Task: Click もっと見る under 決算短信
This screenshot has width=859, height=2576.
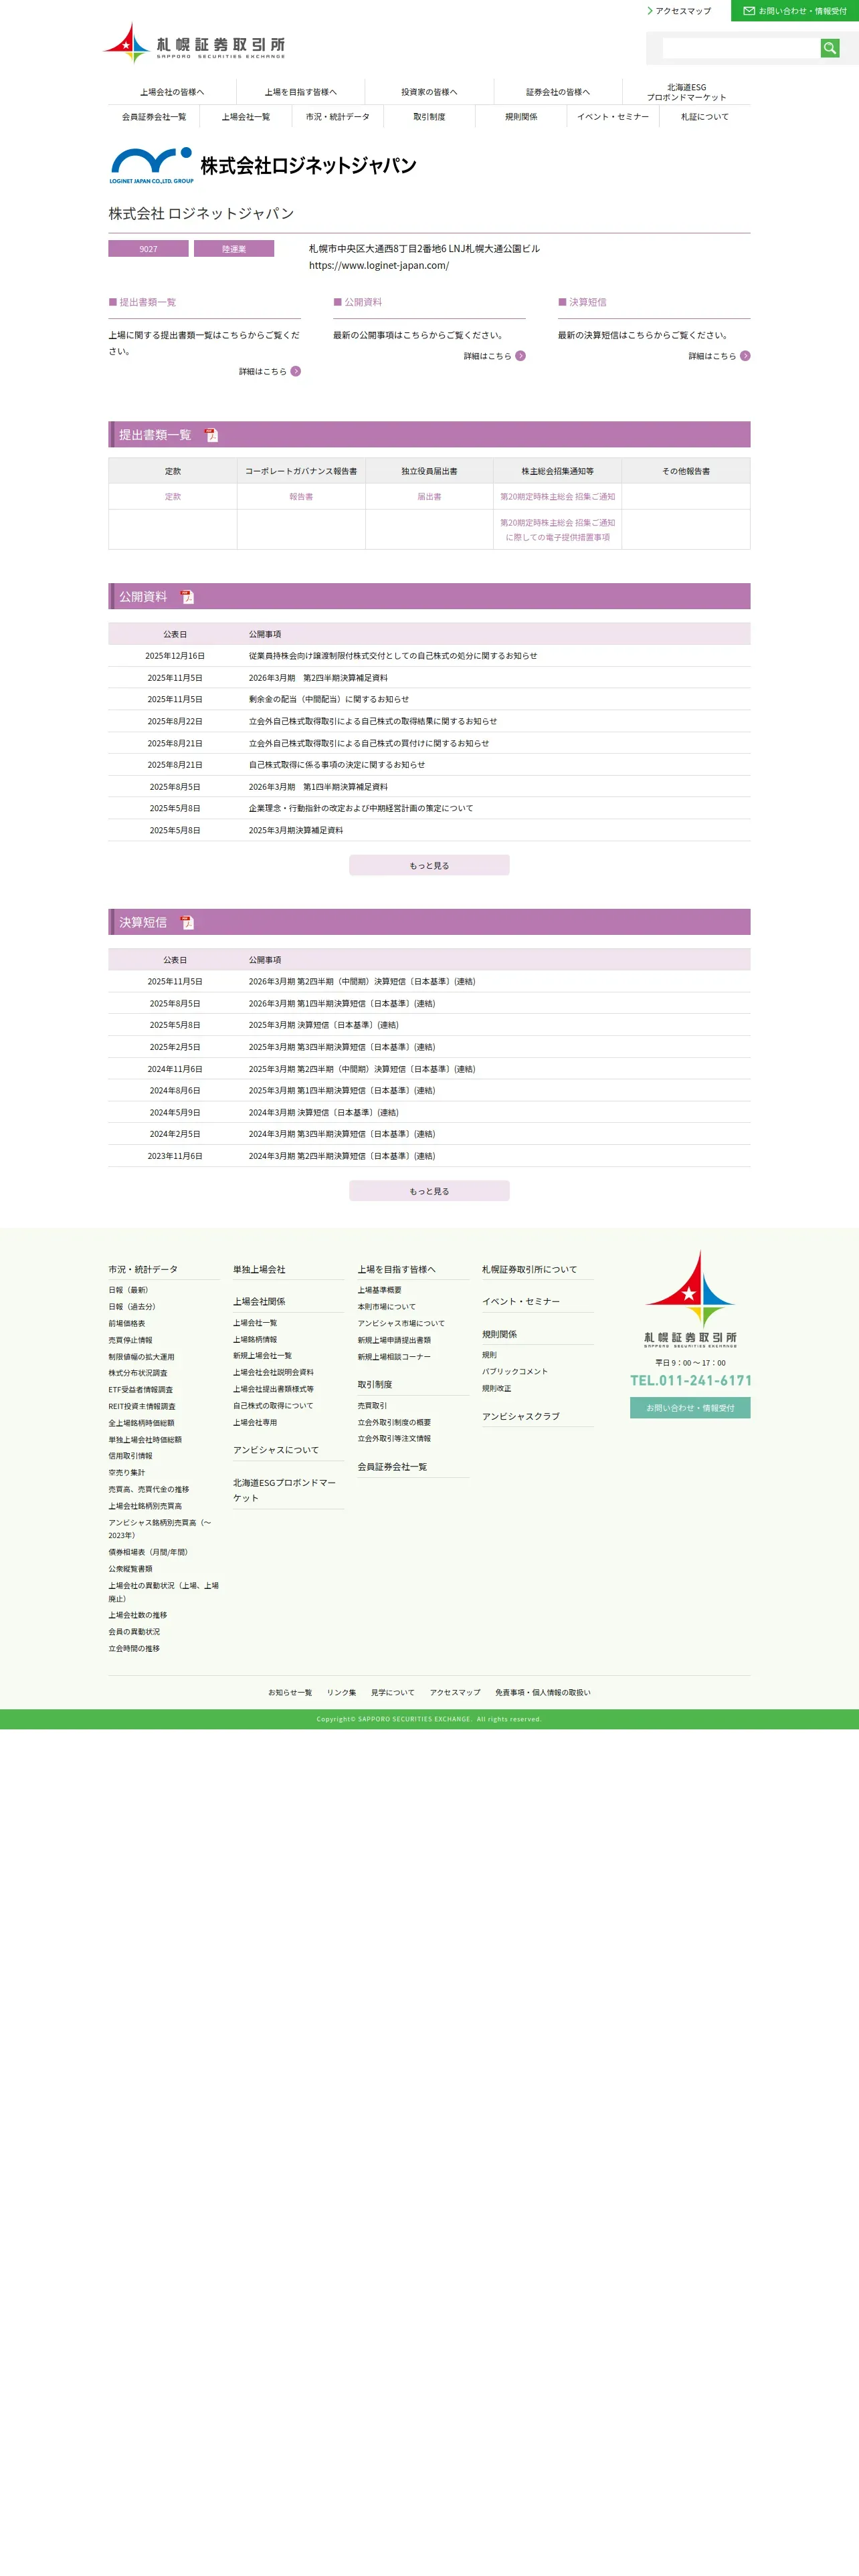Action: pyautogui.click(x=429, y=1192)
